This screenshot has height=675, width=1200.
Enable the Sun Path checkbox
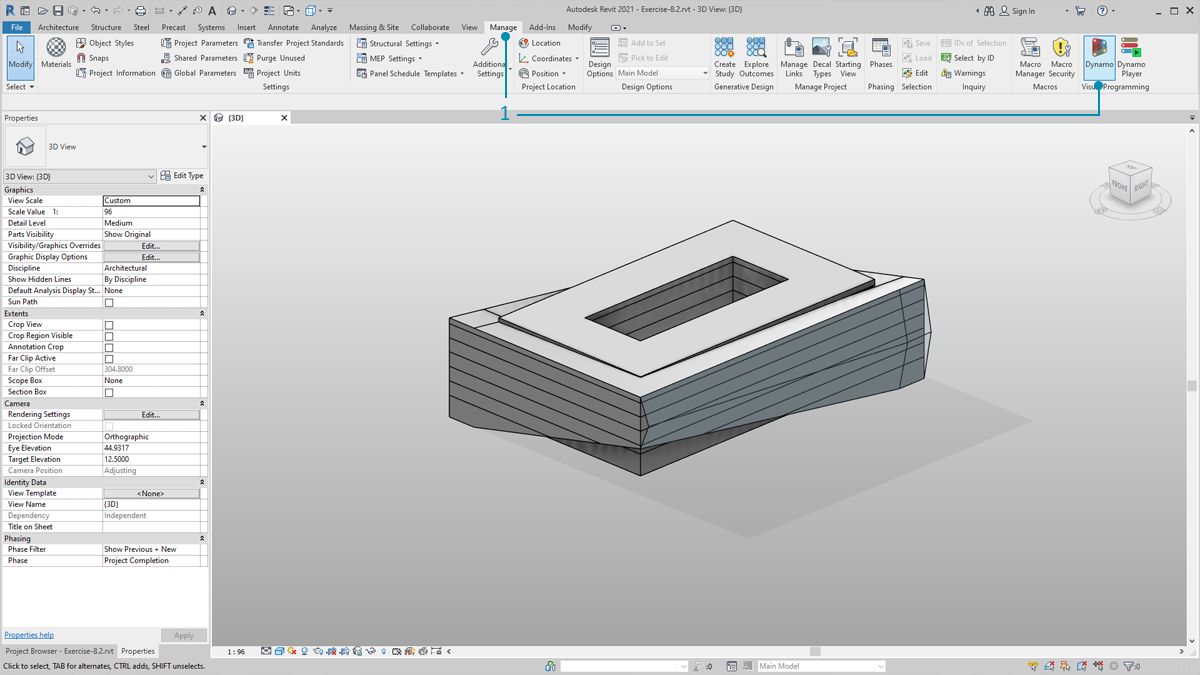pyautogui.click(x=109, y=302)
